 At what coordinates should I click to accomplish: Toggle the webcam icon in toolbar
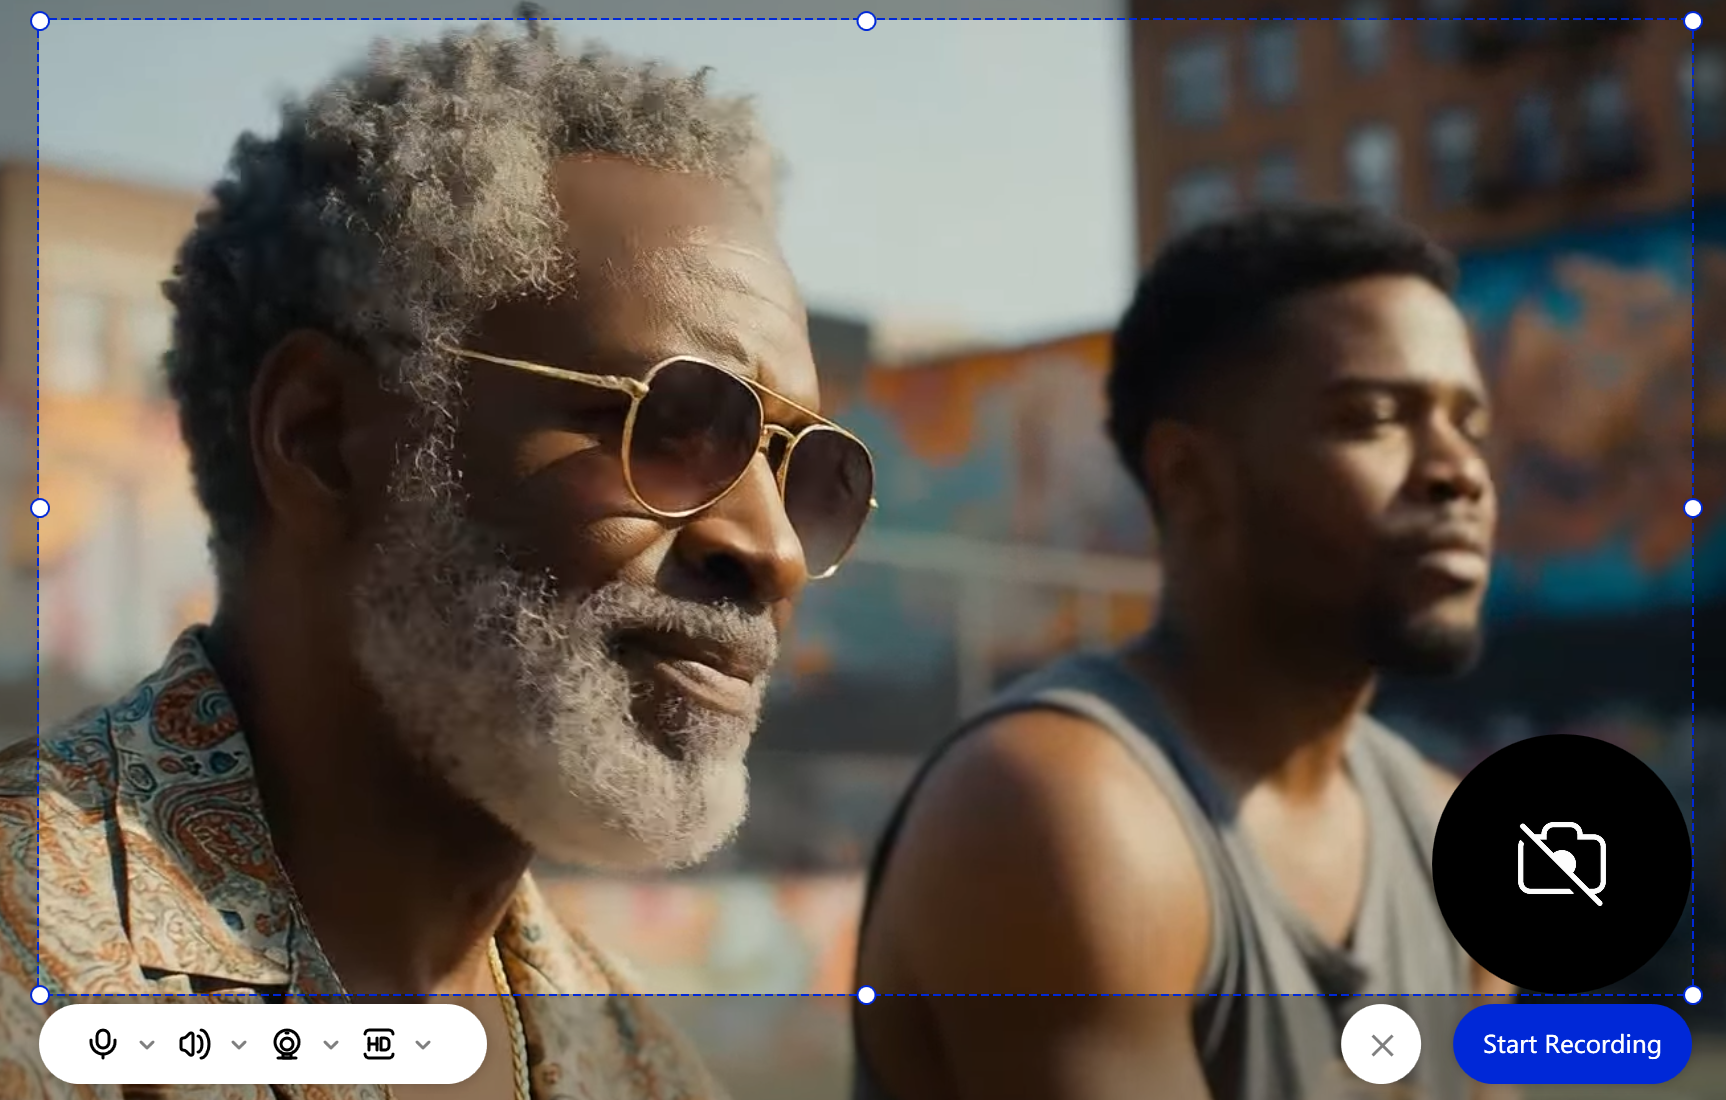coord(287,1044)
